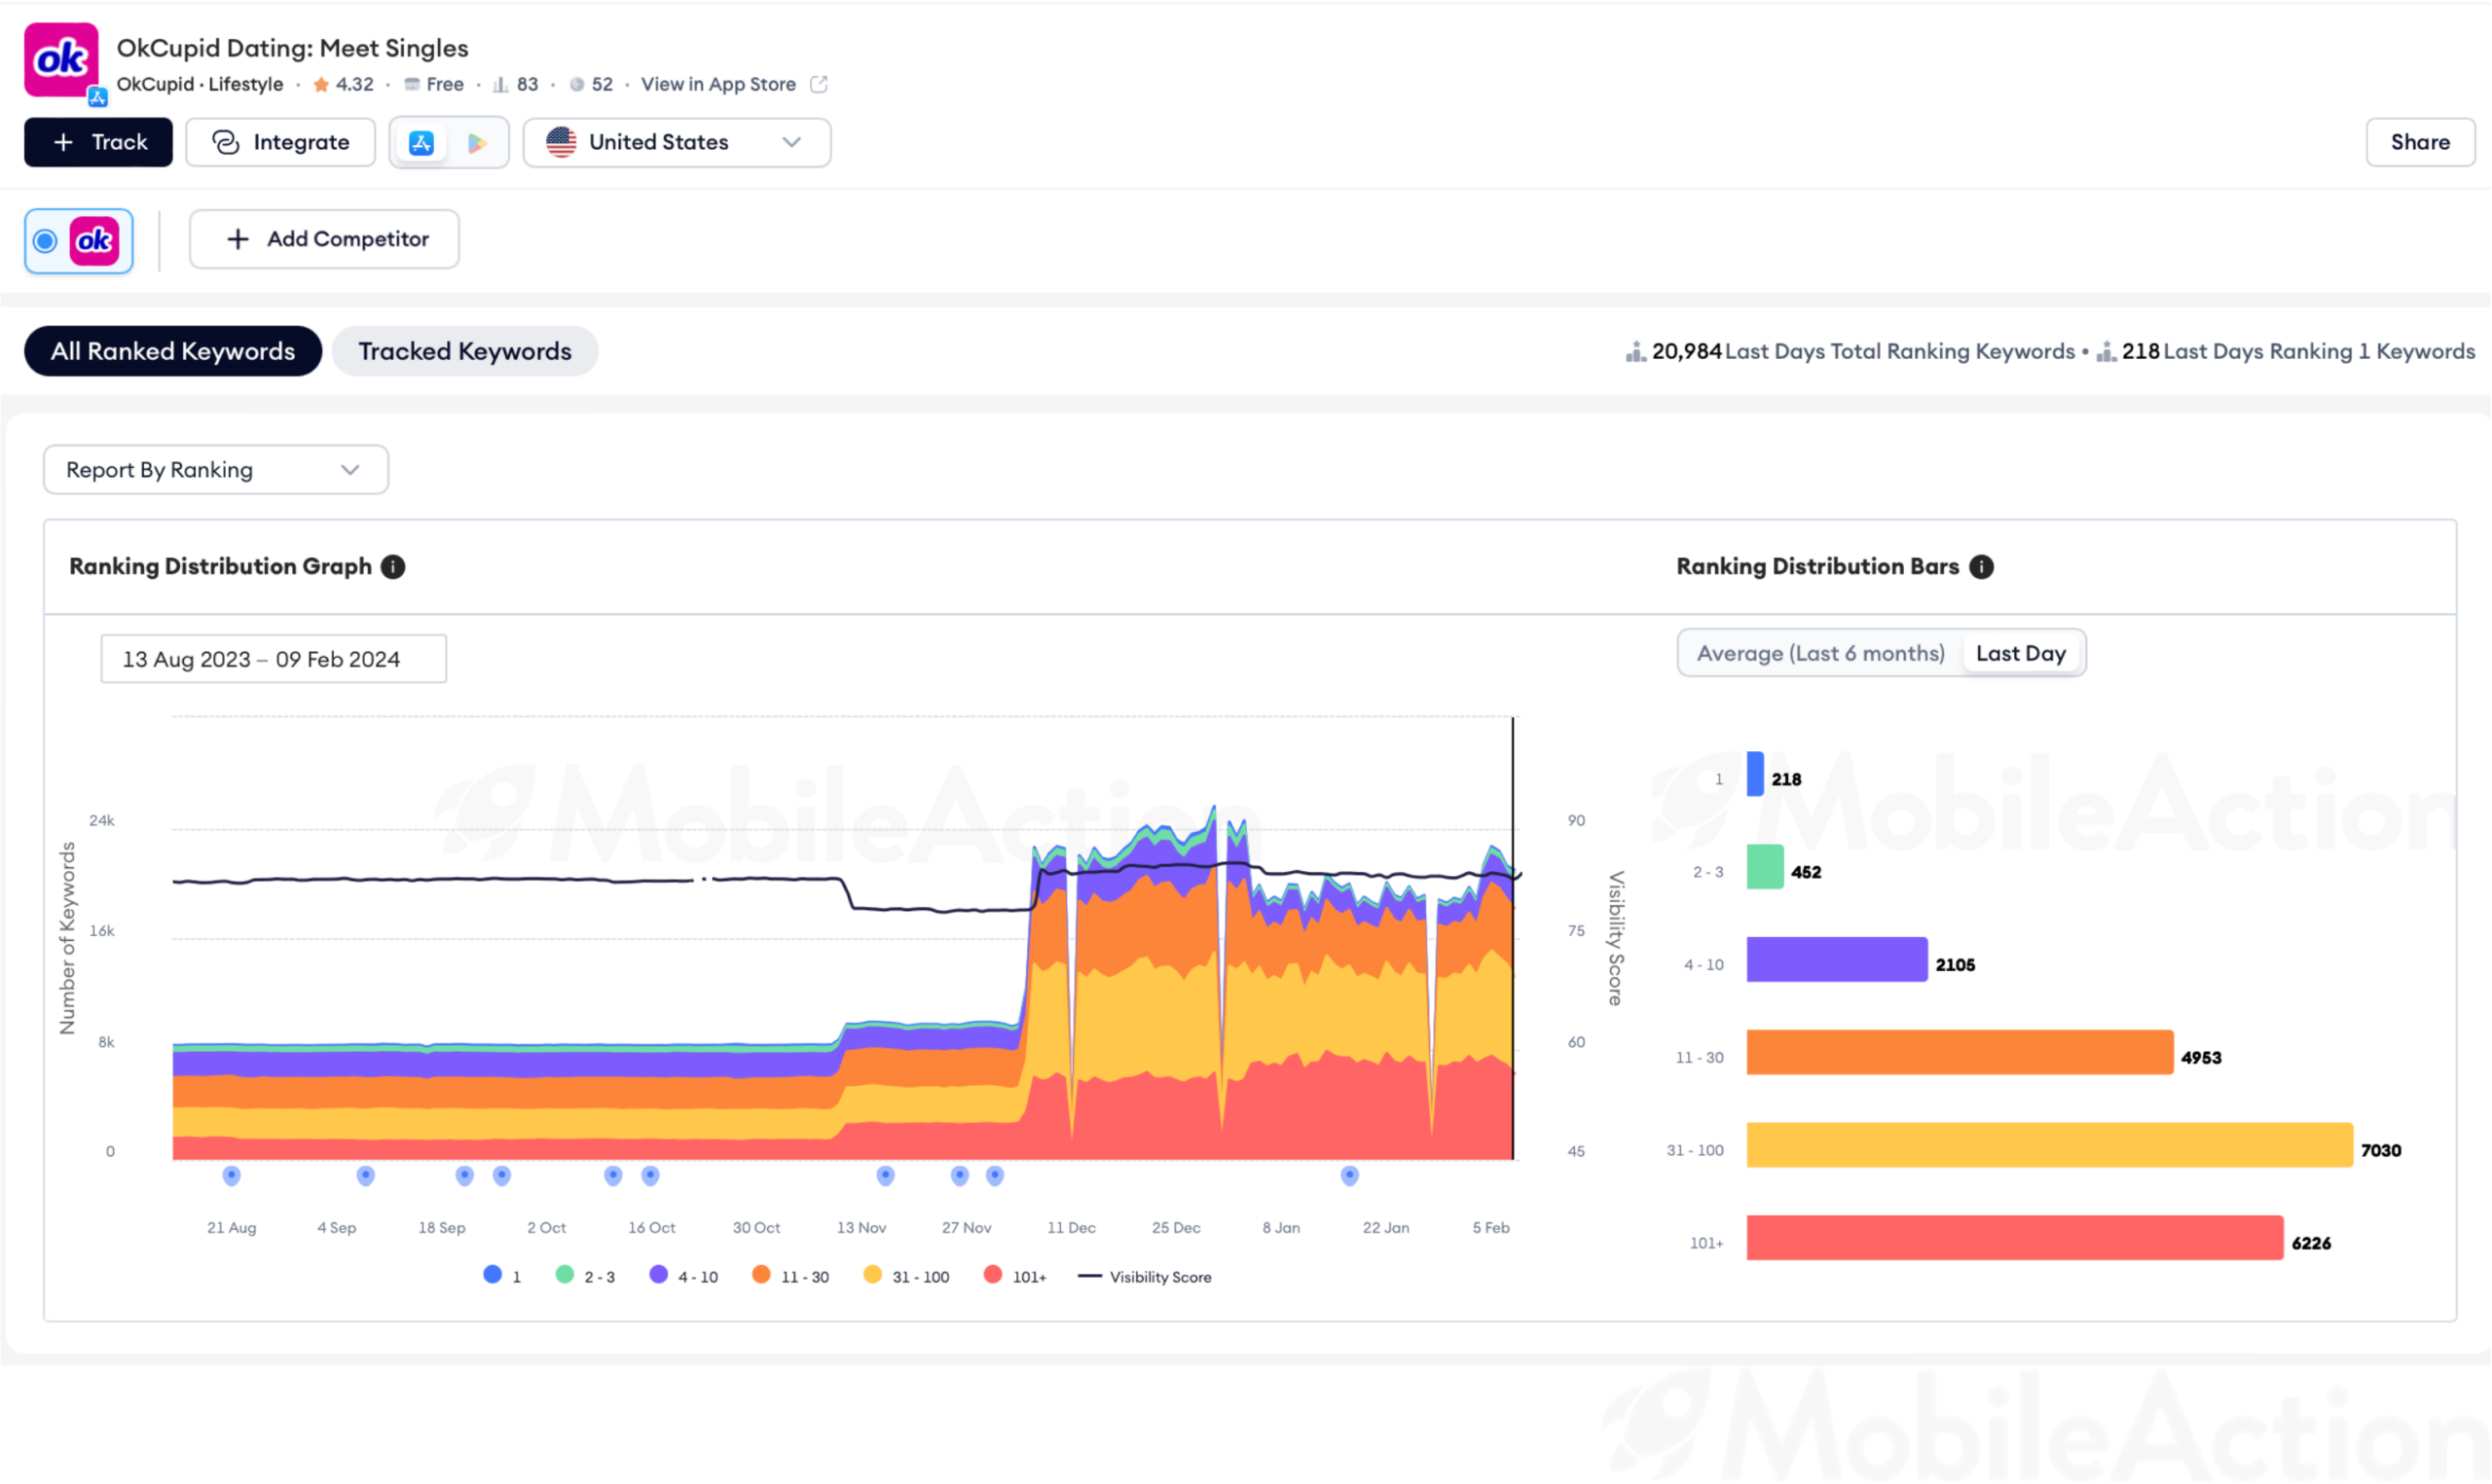The height and width of the screenshot is (1484, 2492).
Task: Open View in App Store link
Action: coord(719,85)
